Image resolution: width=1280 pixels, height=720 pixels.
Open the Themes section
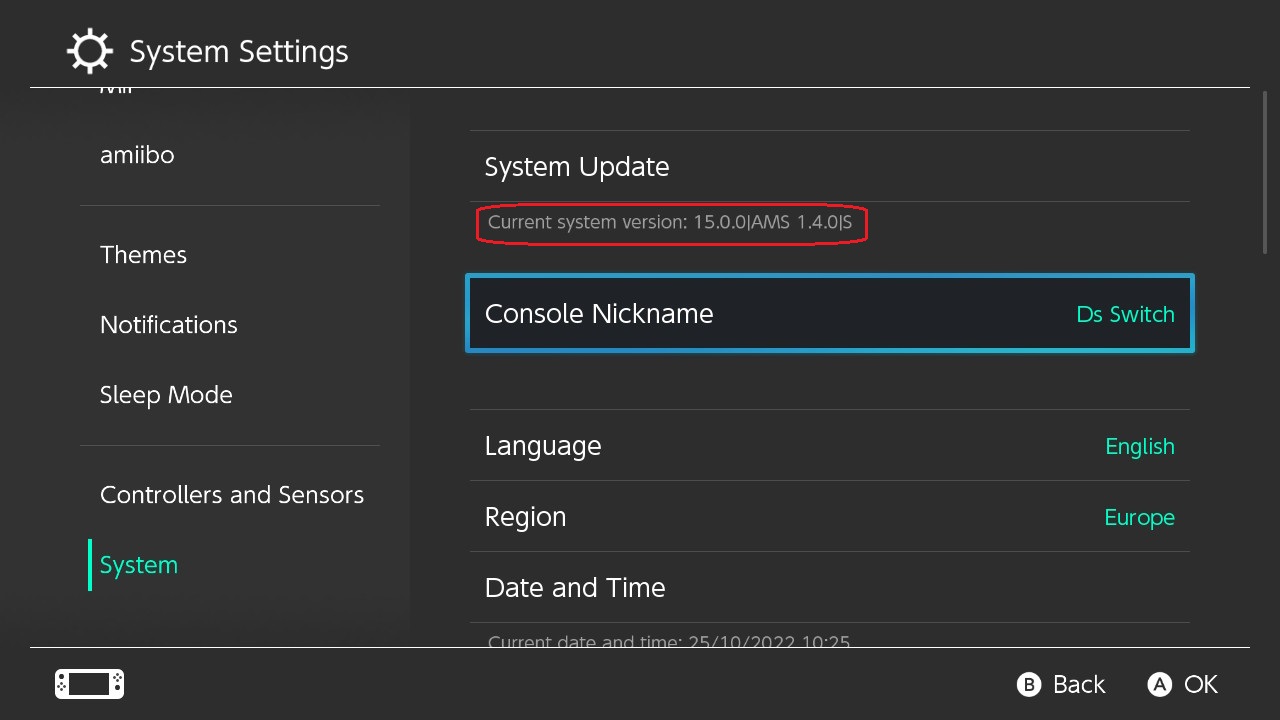(x=143, y=255)
